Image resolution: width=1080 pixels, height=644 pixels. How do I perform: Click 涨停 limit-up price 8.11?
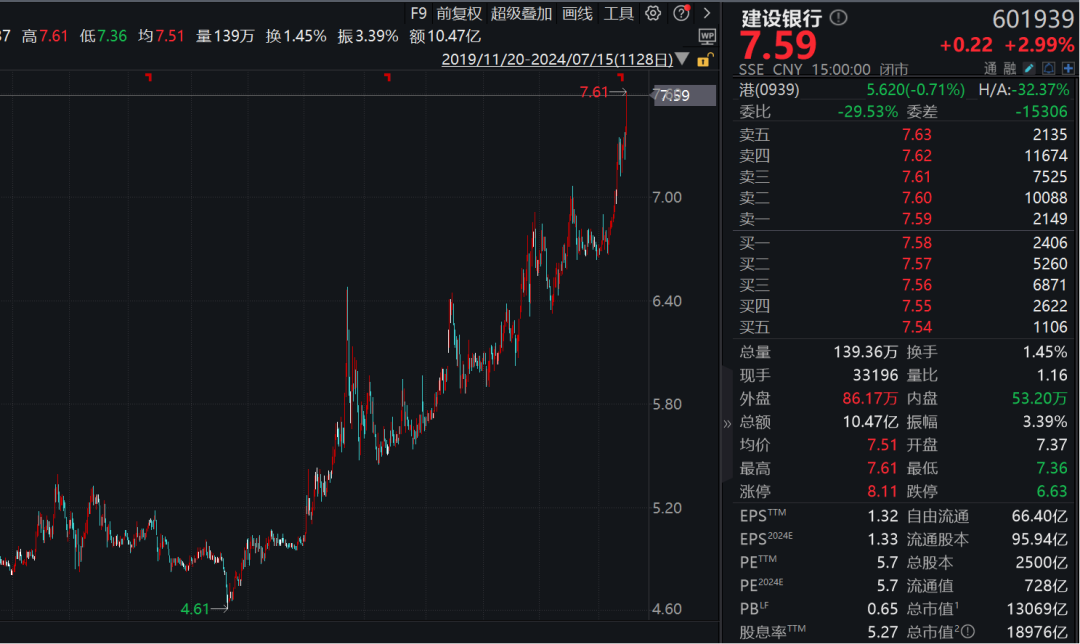coord(882,492)
